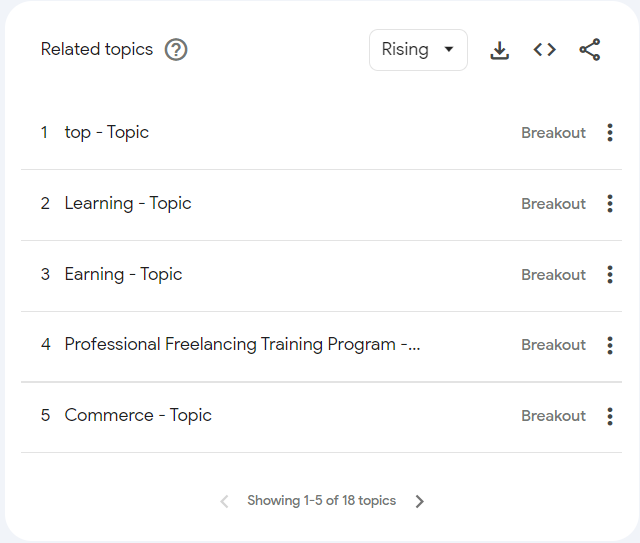The width and height of the screenshot is (640, 543).
Task: Open the 'Earning - Topic' result
Action: (x=123, y=274)
